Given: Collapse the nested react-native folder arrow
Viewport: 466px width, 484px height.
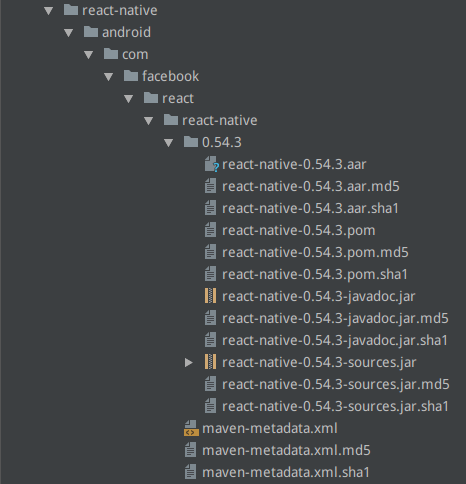Looking at the screenshot, I should tap(149, 121).
